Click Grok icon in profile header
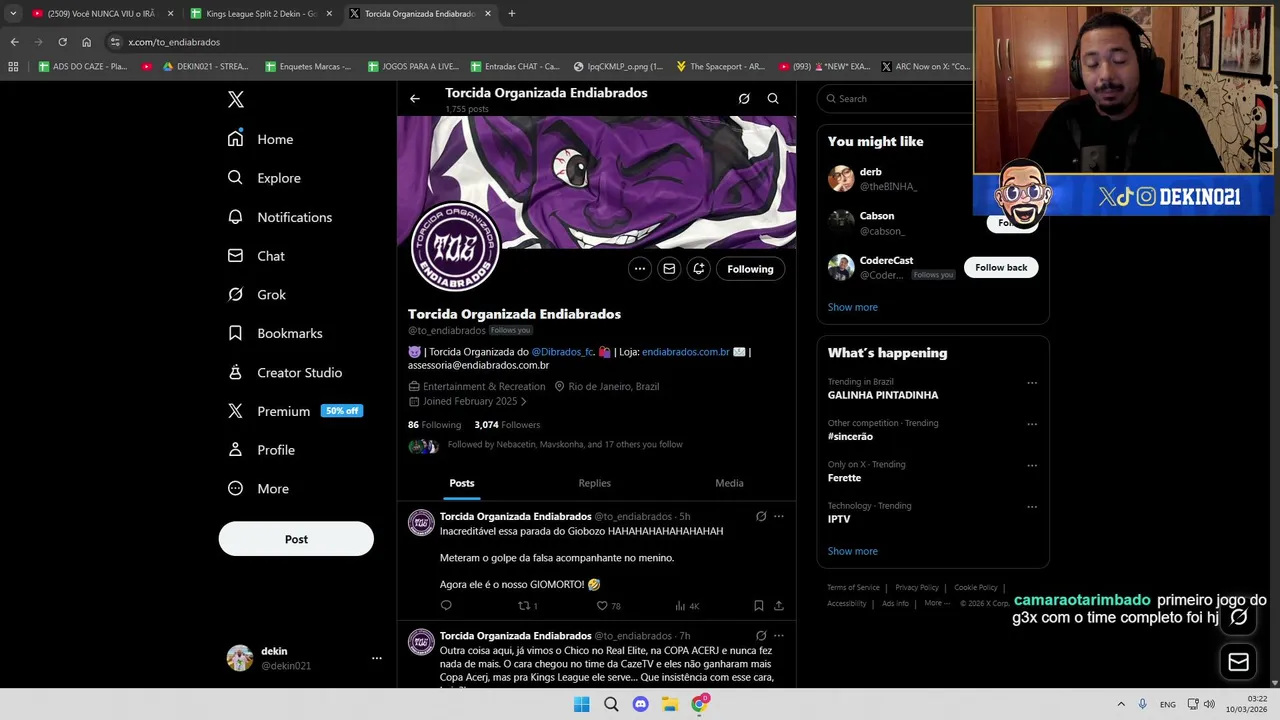1280x720 pixels. point(744,99)
